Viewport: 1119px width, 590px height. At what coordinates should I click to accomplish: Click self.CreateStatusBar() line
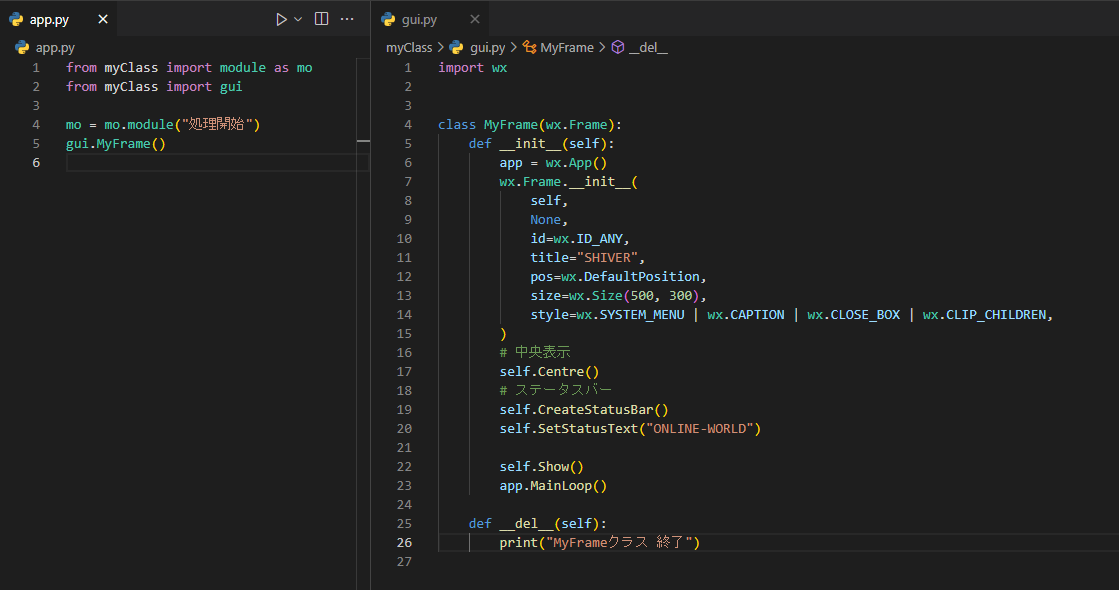[x=584, y=410]
